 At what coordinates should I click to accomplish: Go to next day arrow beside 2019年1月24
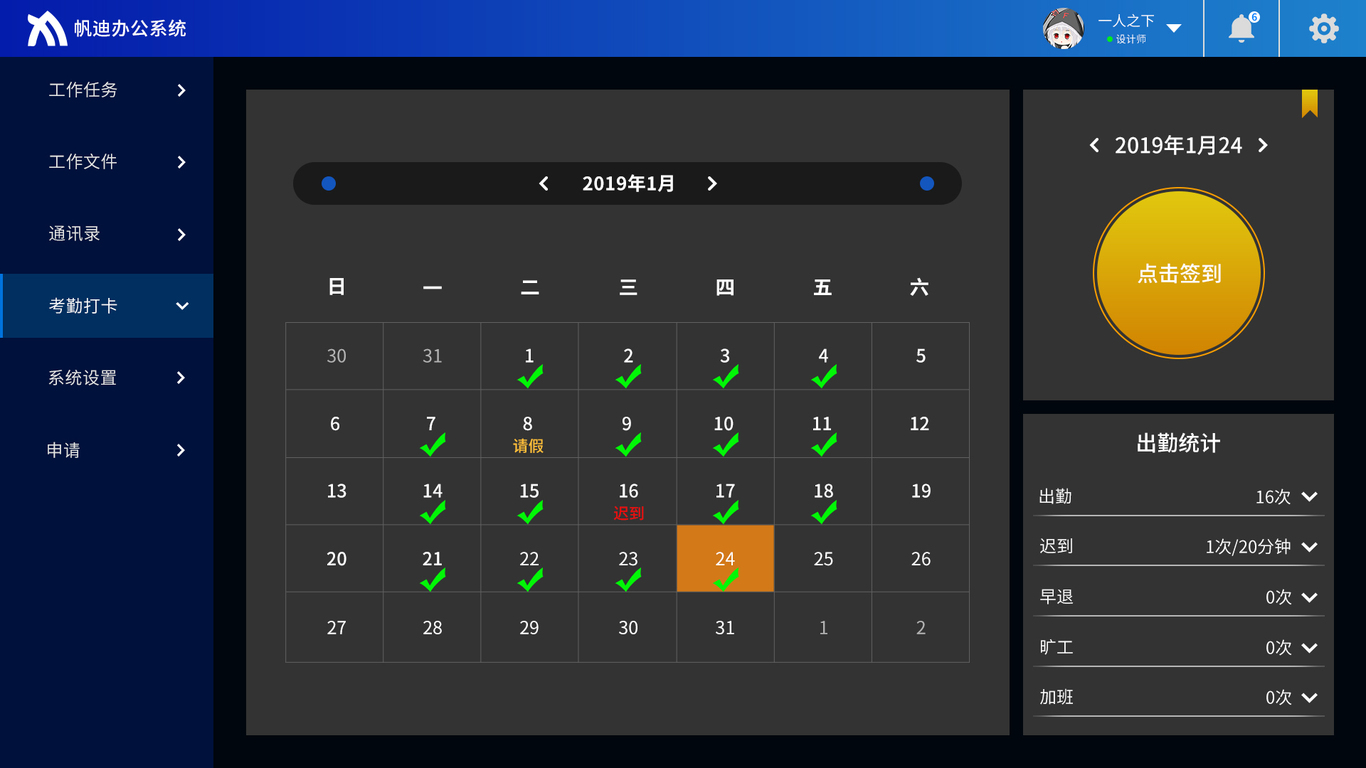click(1263, 146)
